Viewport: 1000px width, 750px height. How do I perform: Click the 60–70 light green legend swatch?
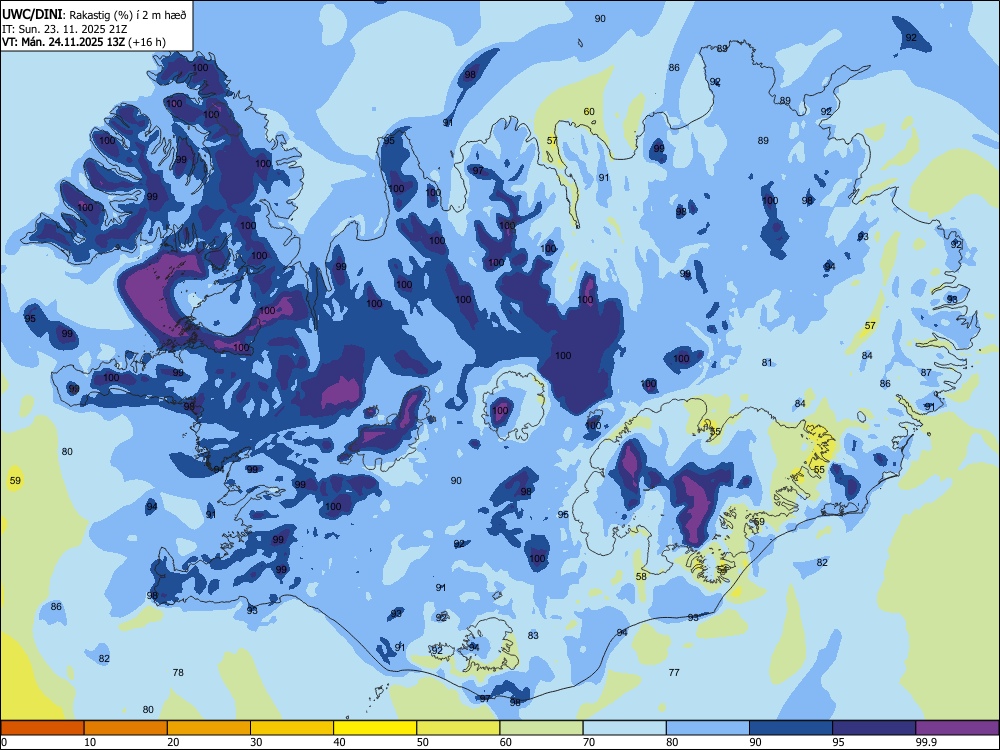point(541,728)
